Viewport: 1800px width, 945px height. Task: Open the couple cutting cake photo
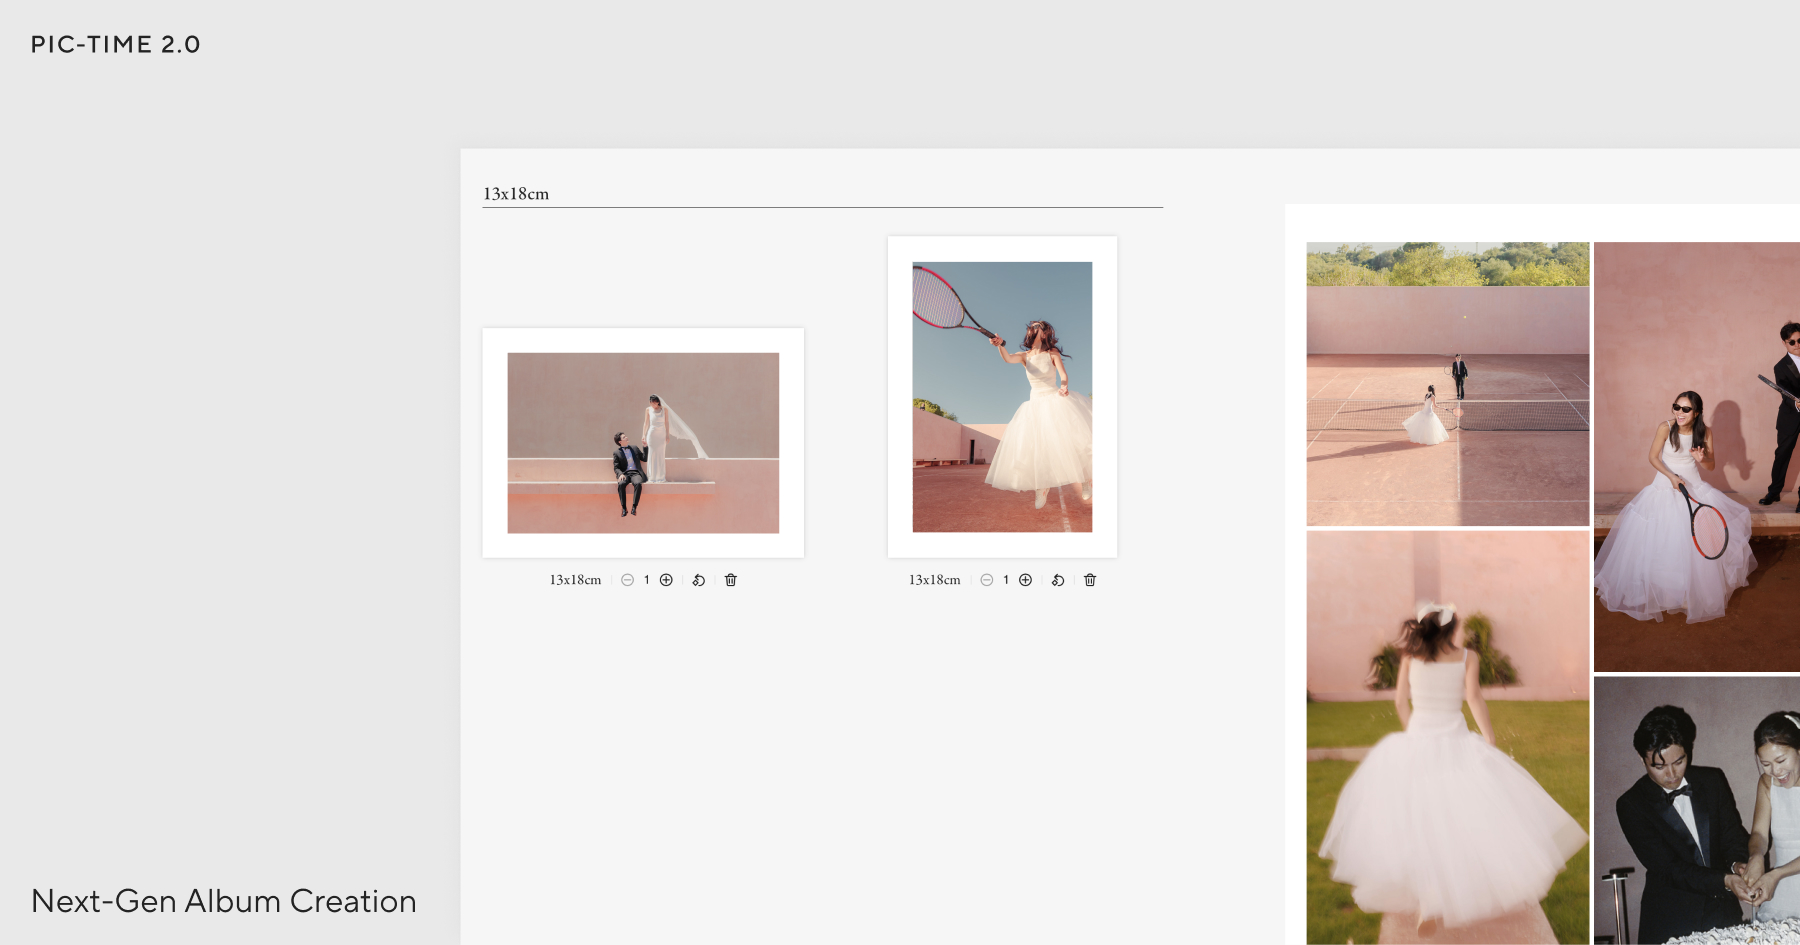pos(1697,811)
